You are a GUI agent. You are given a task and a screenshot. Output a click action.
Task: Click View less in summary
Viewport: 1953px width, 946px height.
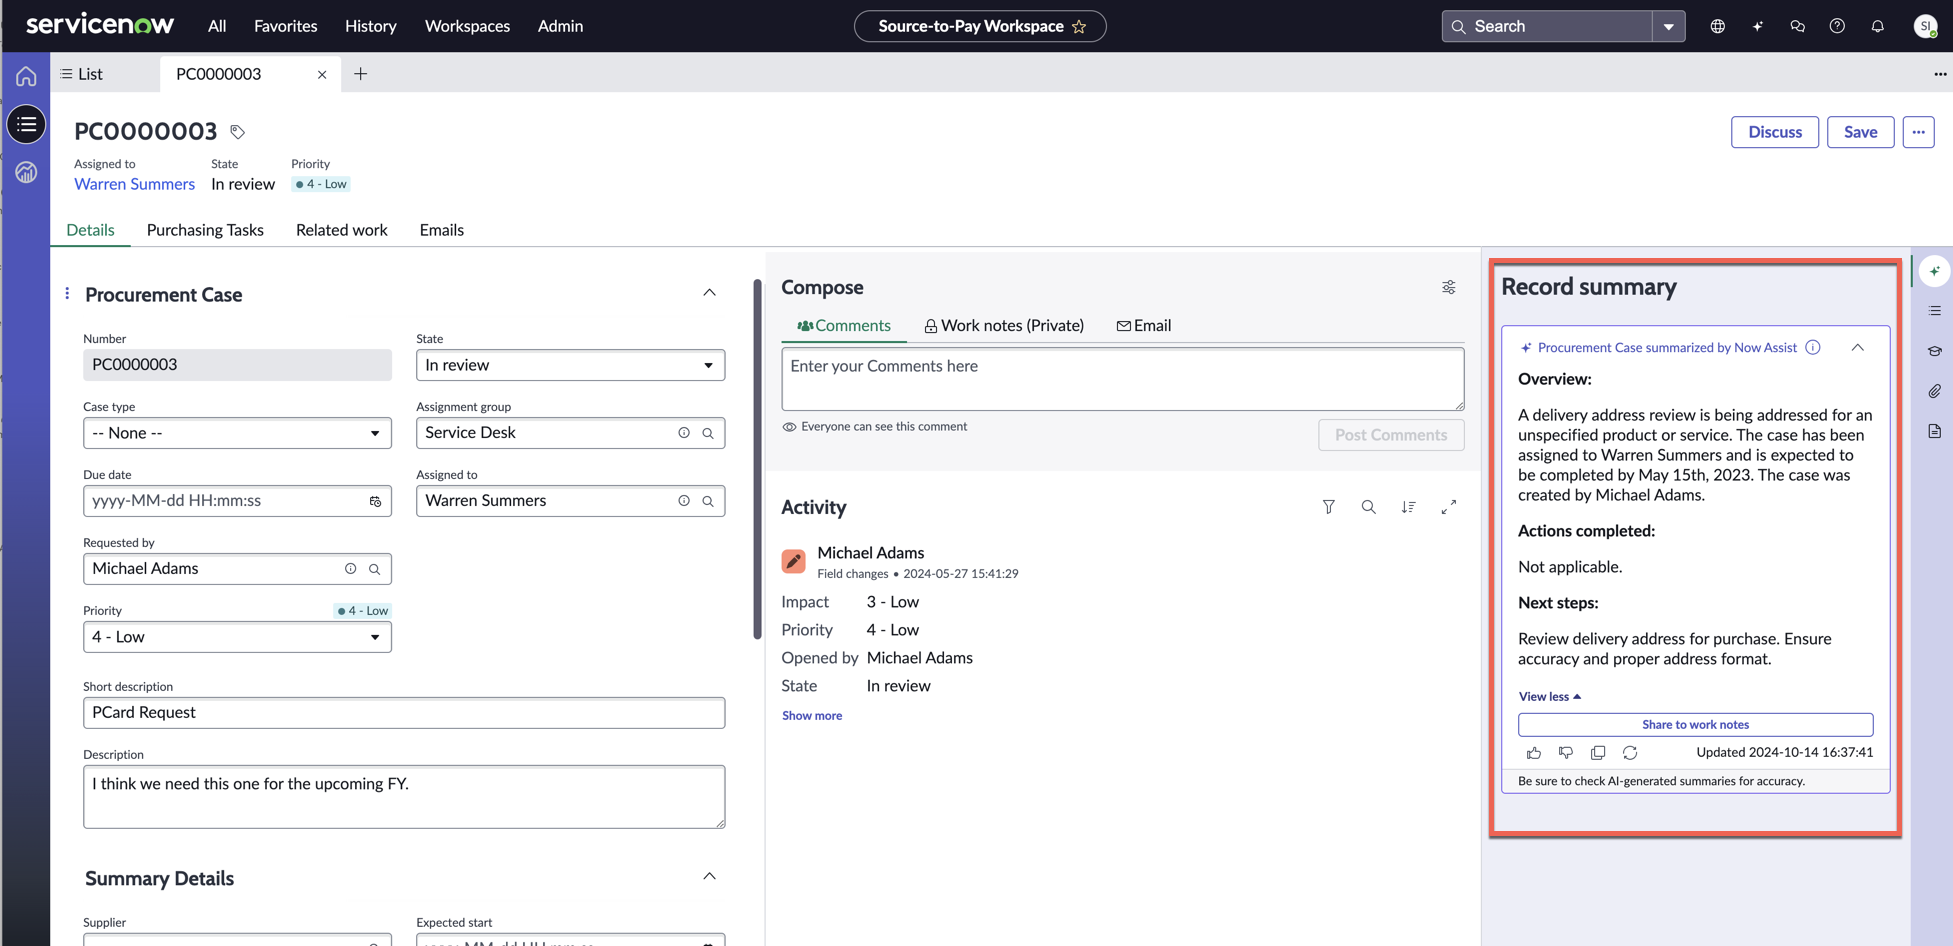pyautogui.click(x=1549, y=696)
